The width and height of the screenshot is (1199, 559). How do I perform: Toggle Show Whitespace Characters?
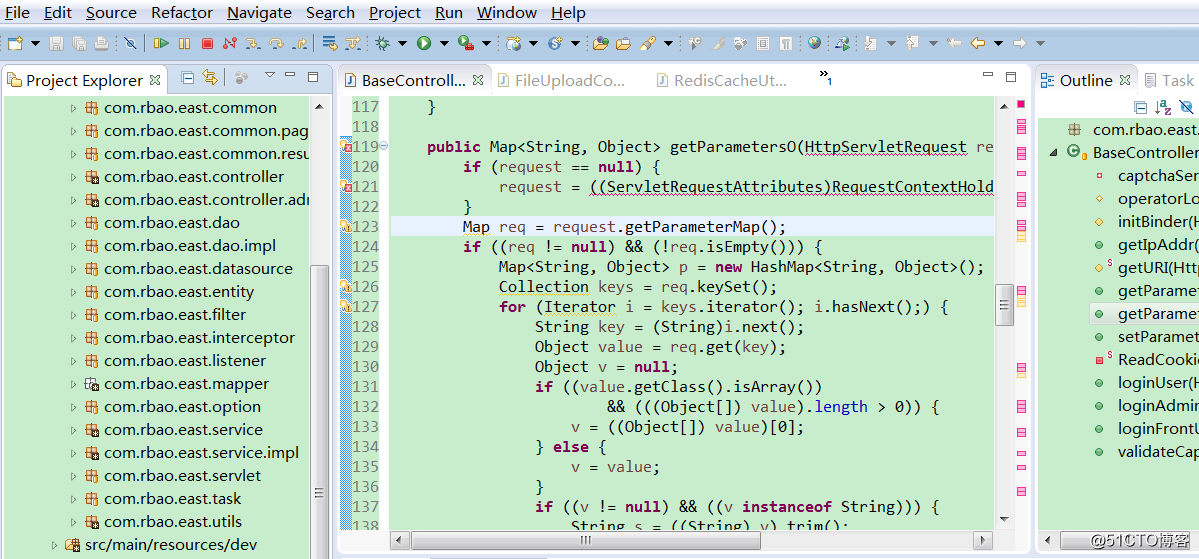(785, 44)
